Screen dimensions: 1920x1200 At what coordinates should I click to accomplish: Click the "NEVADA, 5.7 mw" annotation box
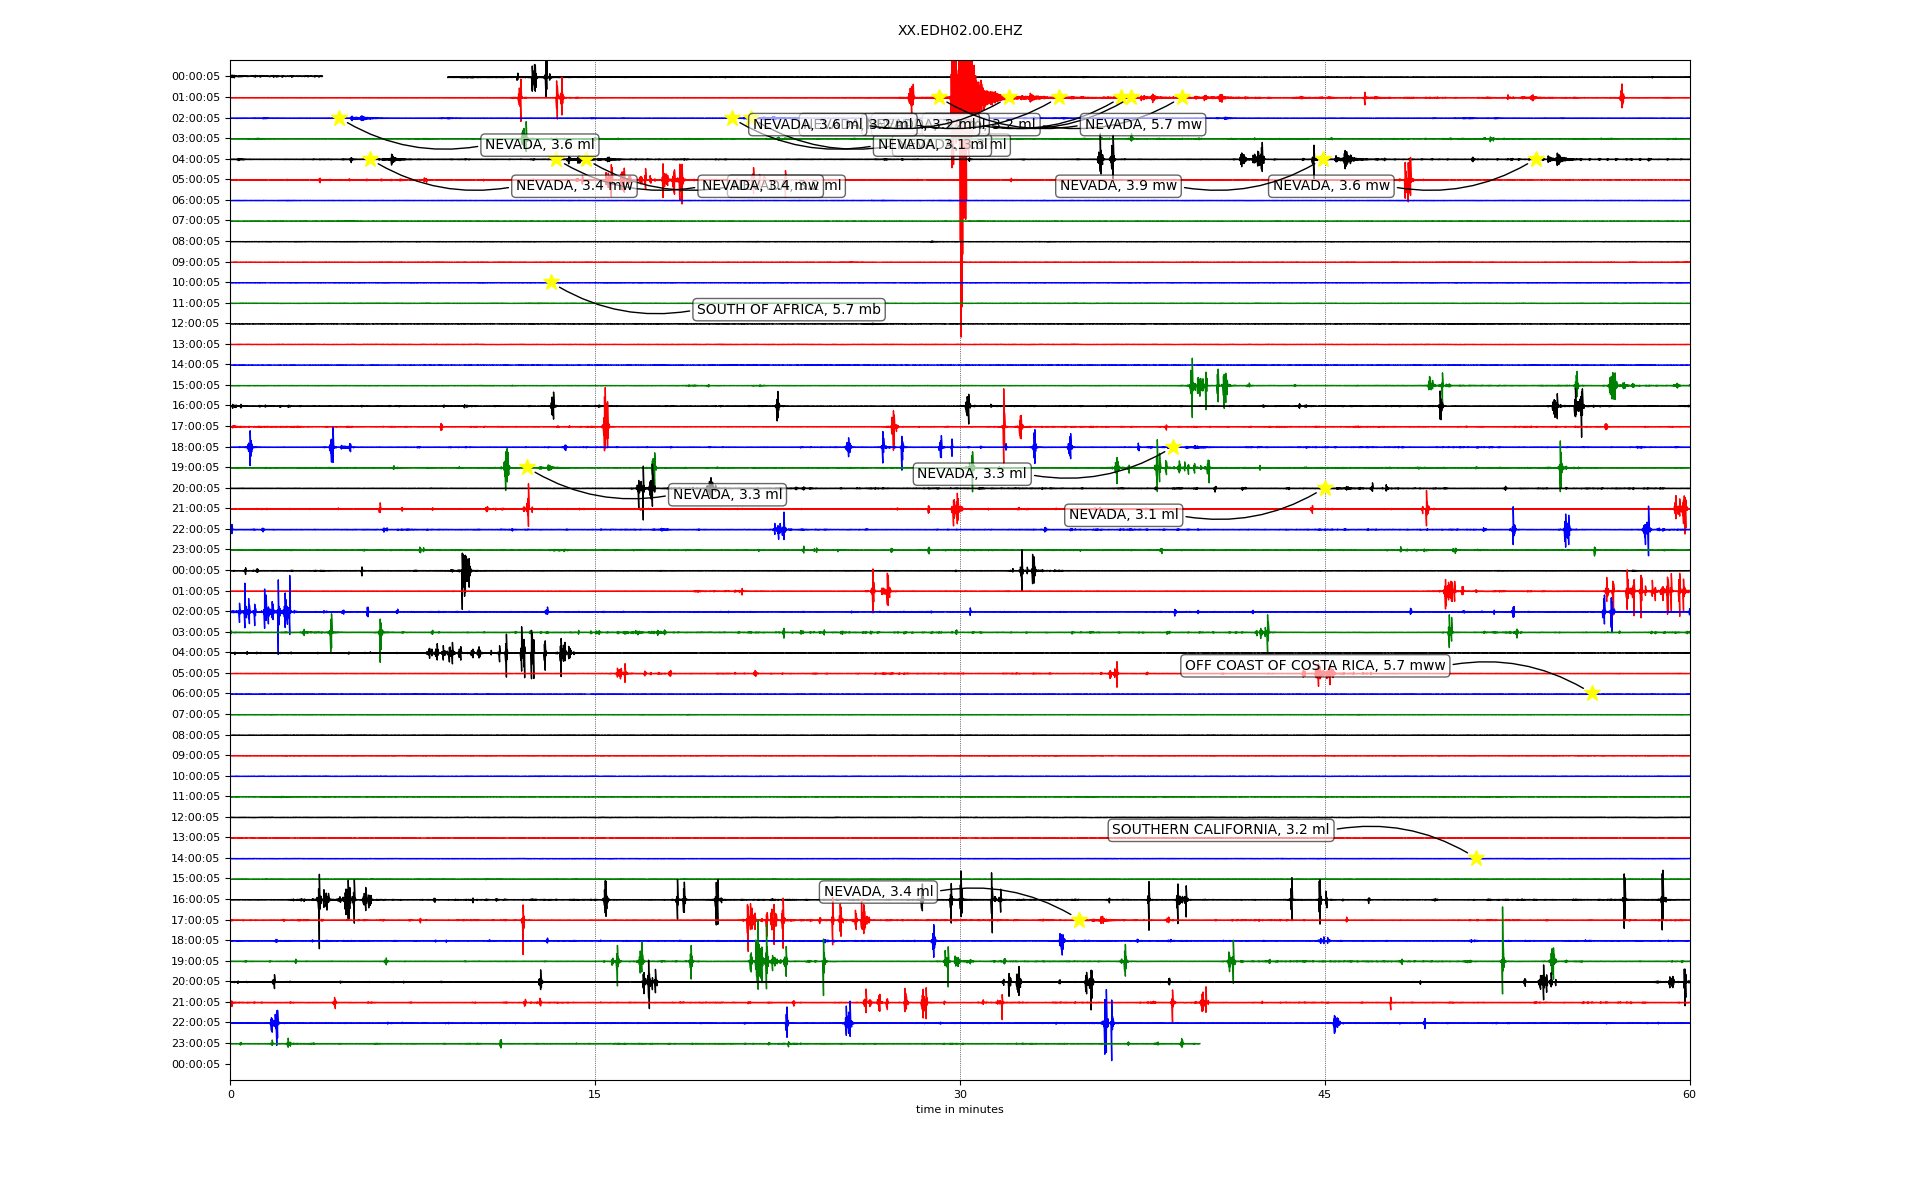tap(1142, 125)
